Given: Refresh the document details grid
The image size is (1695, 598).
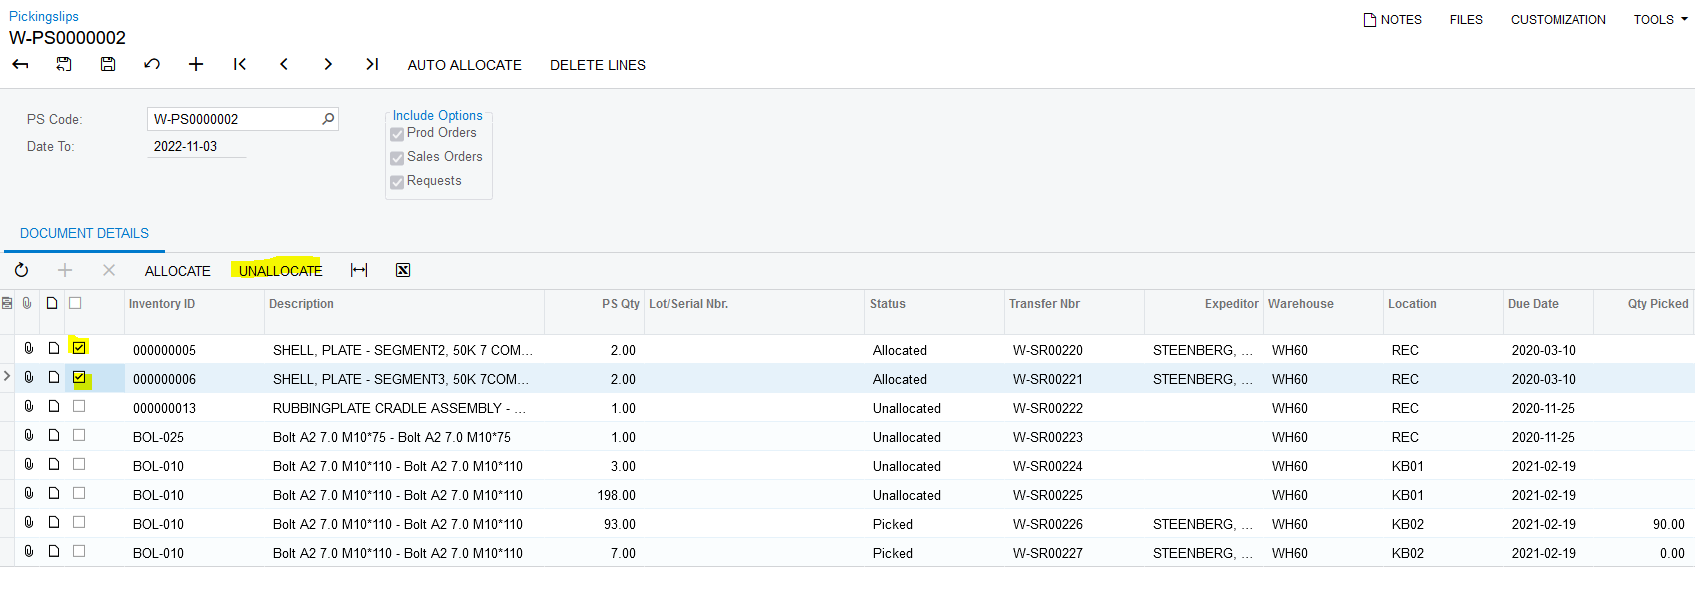Looking at the screenshot, I should pyautogui.click(x=21, y=271).
